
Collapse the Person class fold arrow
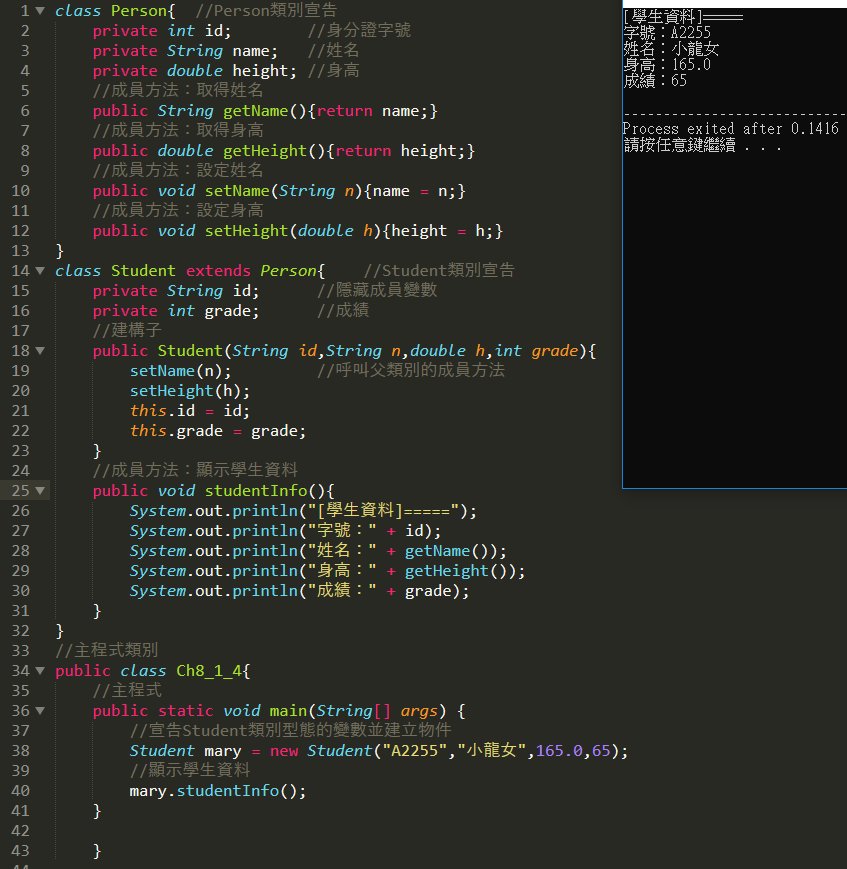40,11
